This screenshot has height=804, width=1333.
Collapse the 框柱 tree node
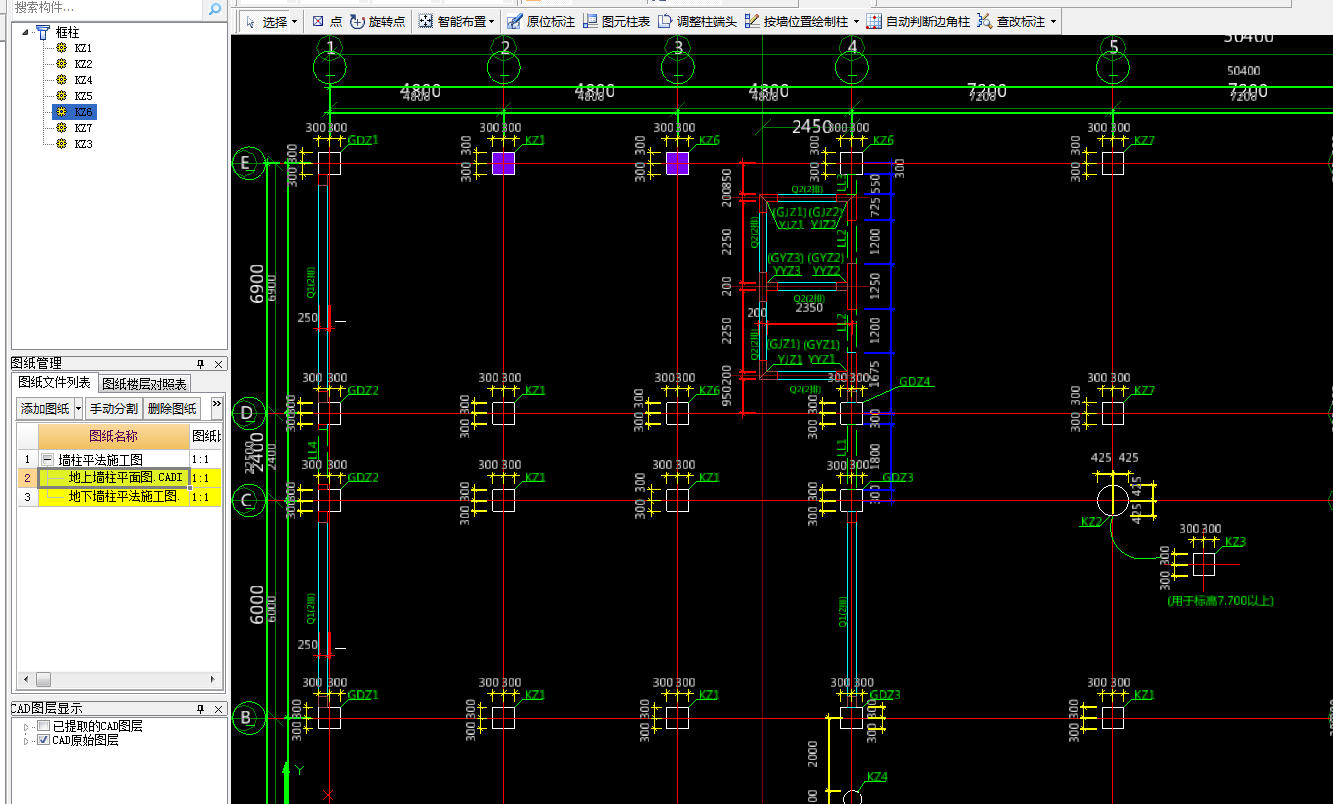[x=25, y=32]
